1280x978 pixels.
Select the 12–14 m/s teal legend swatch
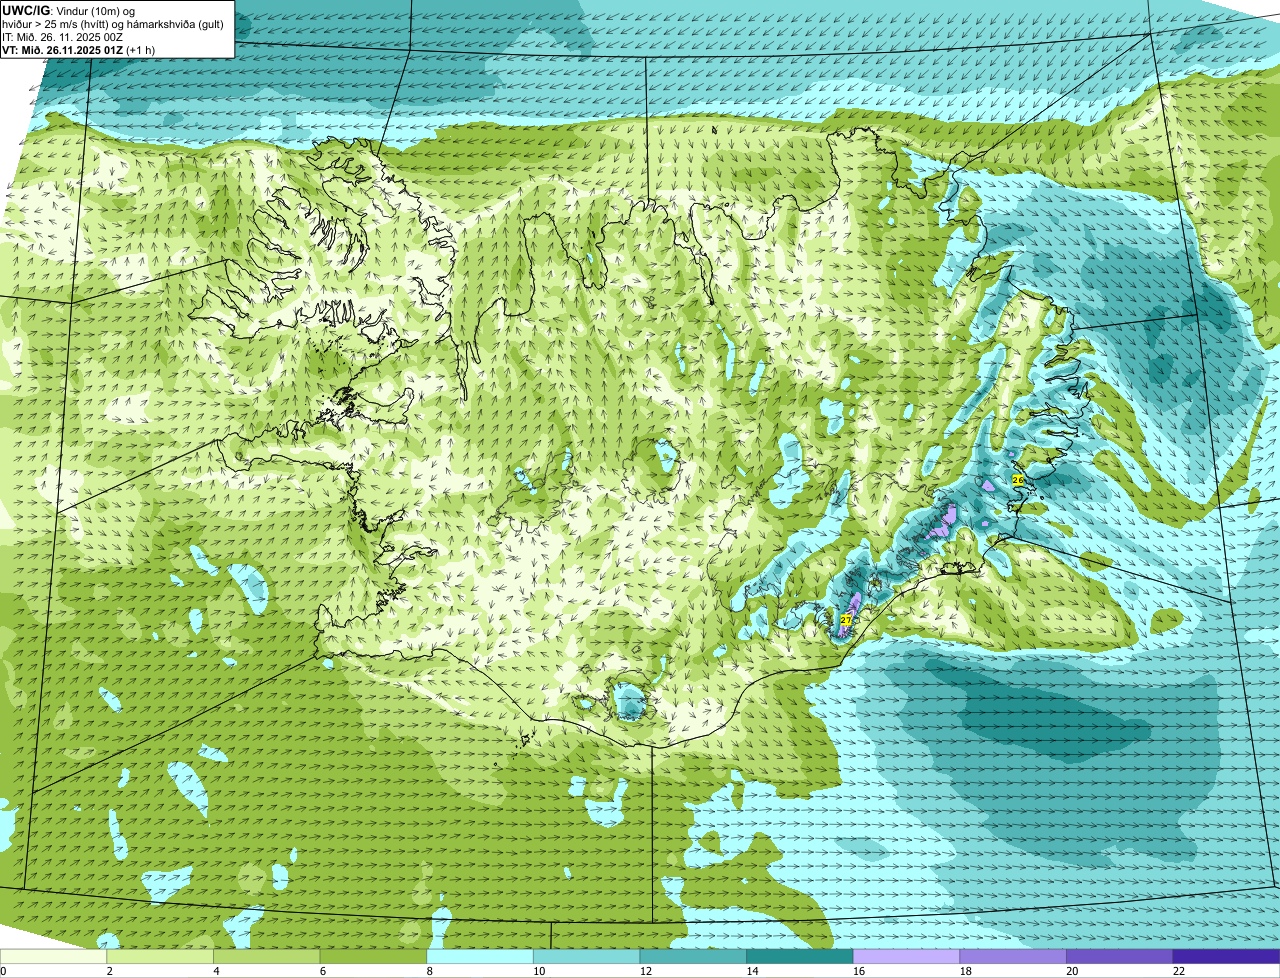pyautogui.click(x=693, y=956)
